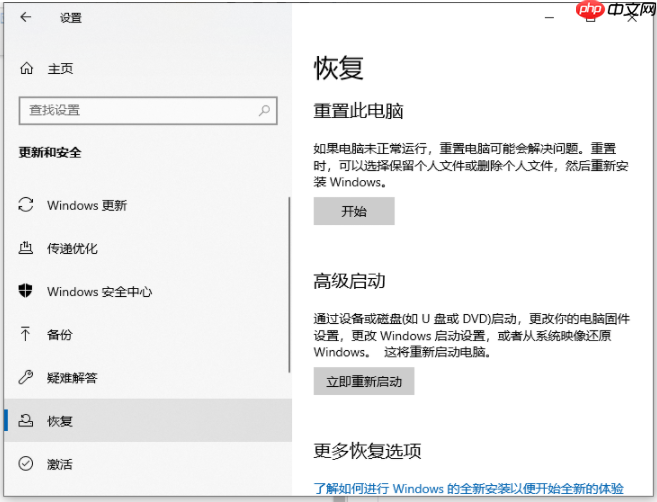This screenshot has height=502, width=657.
Task: Click the upward arrow 备份 icon
Action: [x=25, y=334]
